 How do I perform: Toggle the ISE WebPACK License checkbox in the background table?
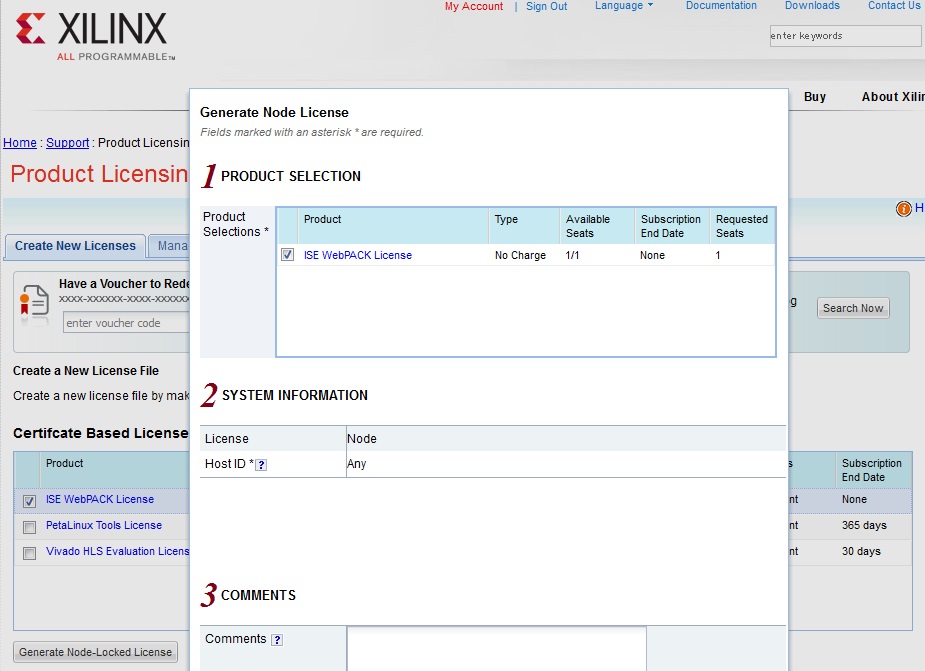click(29, 501)
